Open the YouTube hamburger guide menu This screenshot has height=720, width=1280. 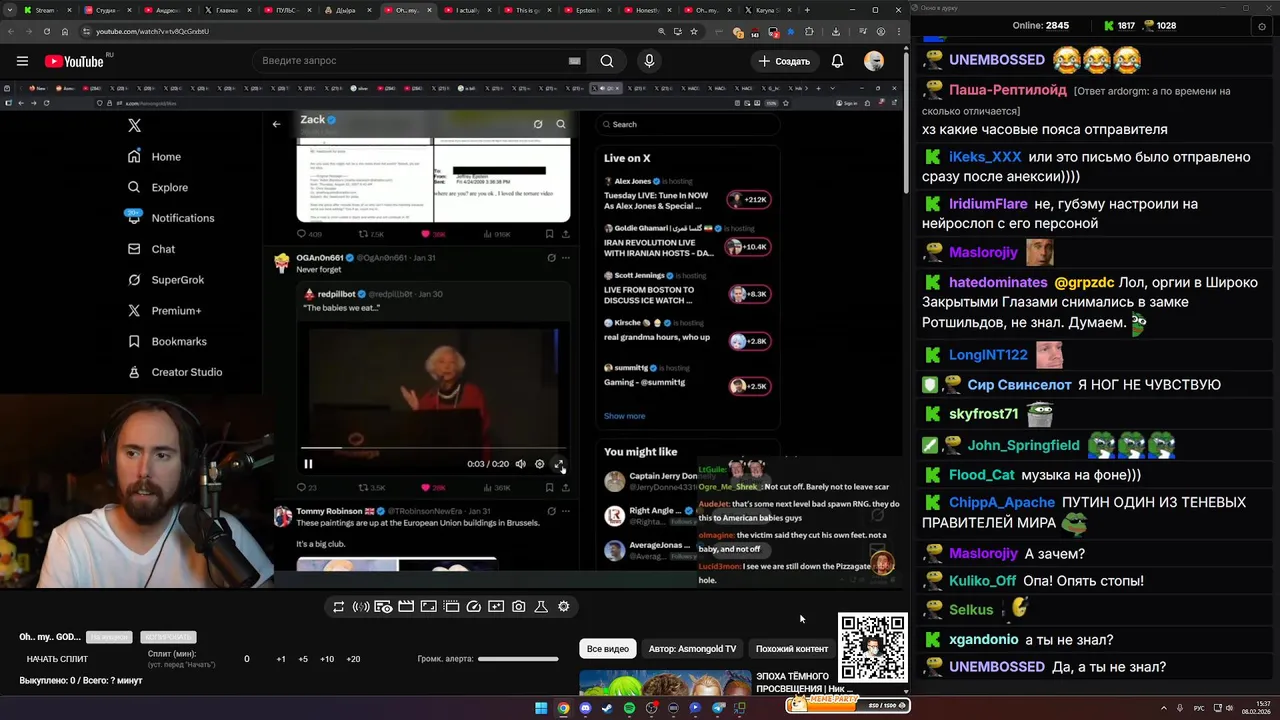pos(22,61)
